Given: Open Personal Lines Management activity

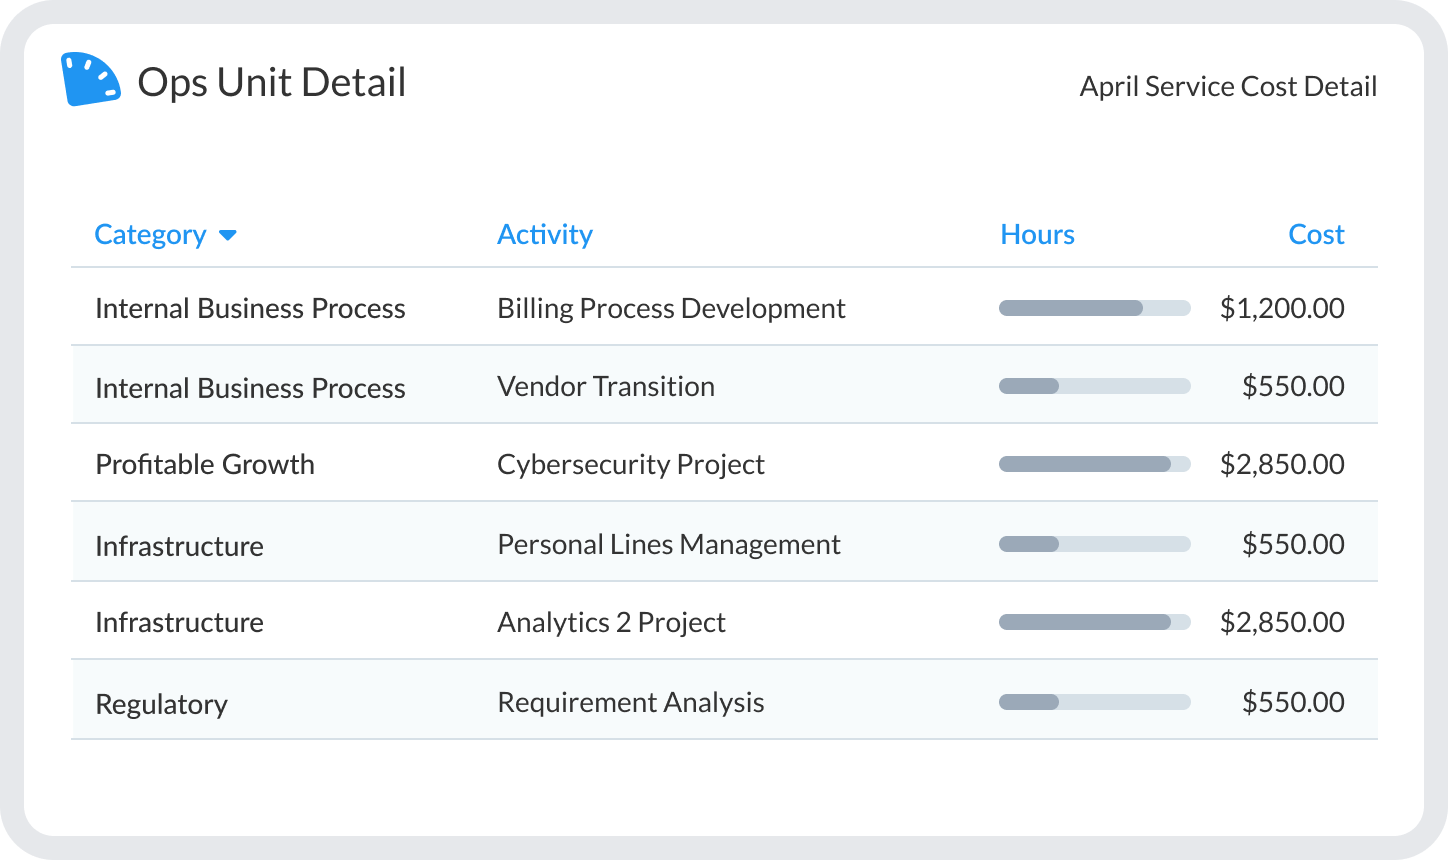Looking at the screenshot, I should tap(669, 544).
